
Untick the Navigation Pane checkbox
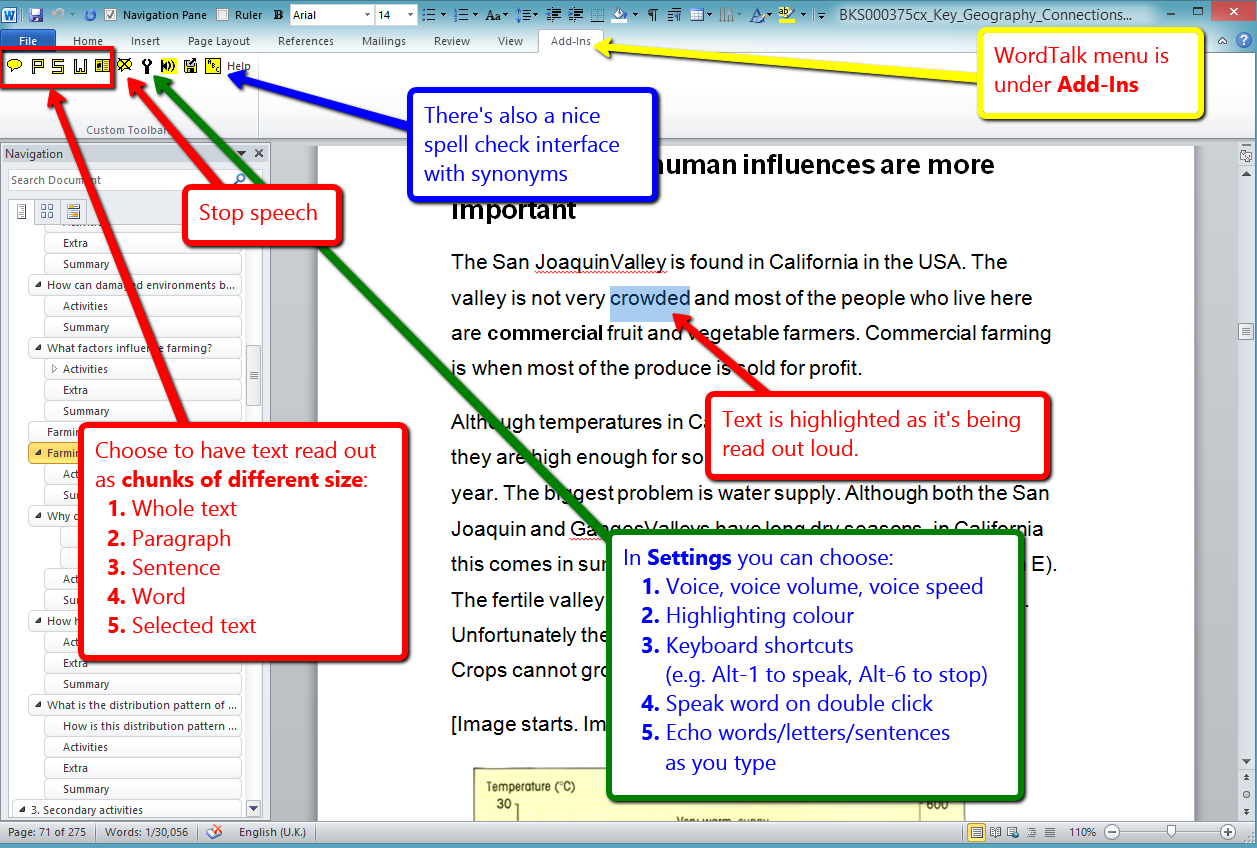pos(111,15)
